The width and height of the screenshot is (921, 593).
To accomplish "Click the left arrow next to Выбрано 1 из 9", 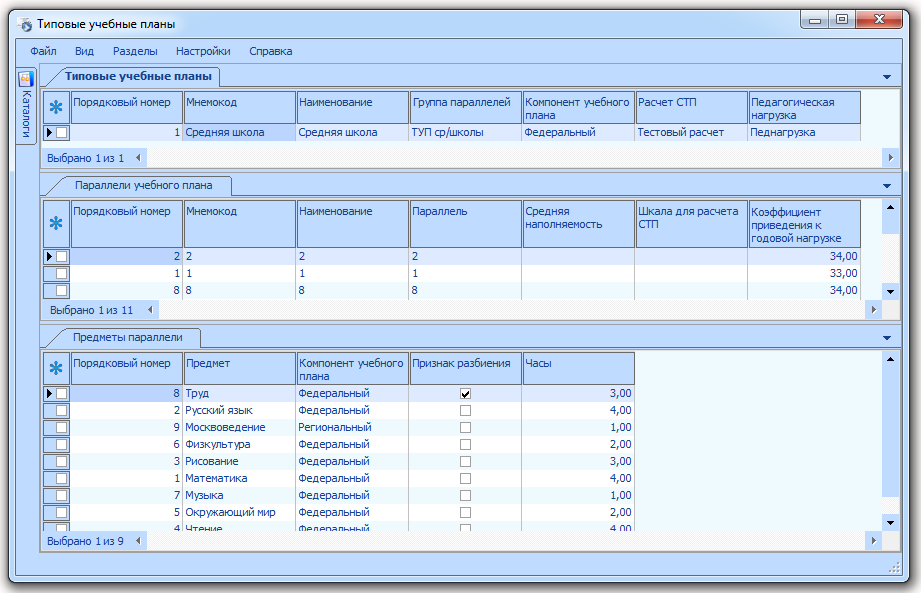I will 138,541.
